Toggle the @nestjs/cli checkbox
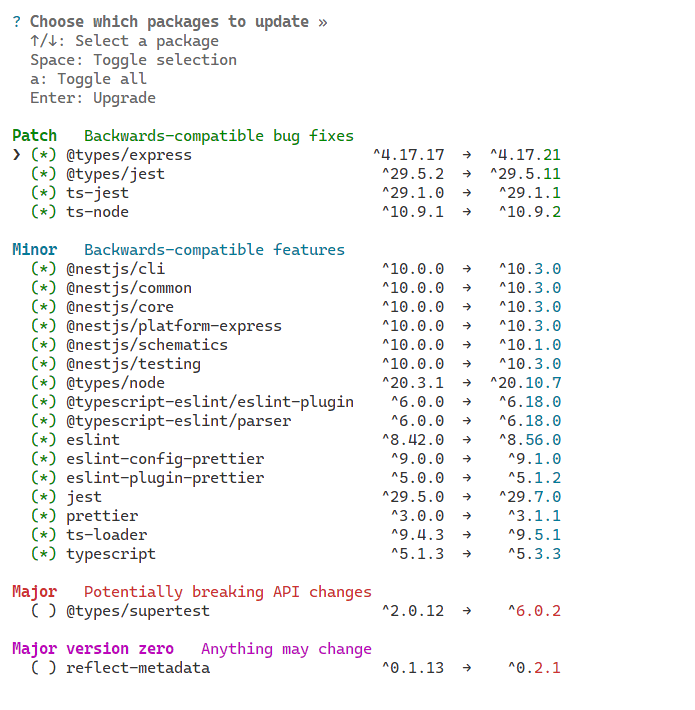 pyautogui.click(x=43, y=269)
